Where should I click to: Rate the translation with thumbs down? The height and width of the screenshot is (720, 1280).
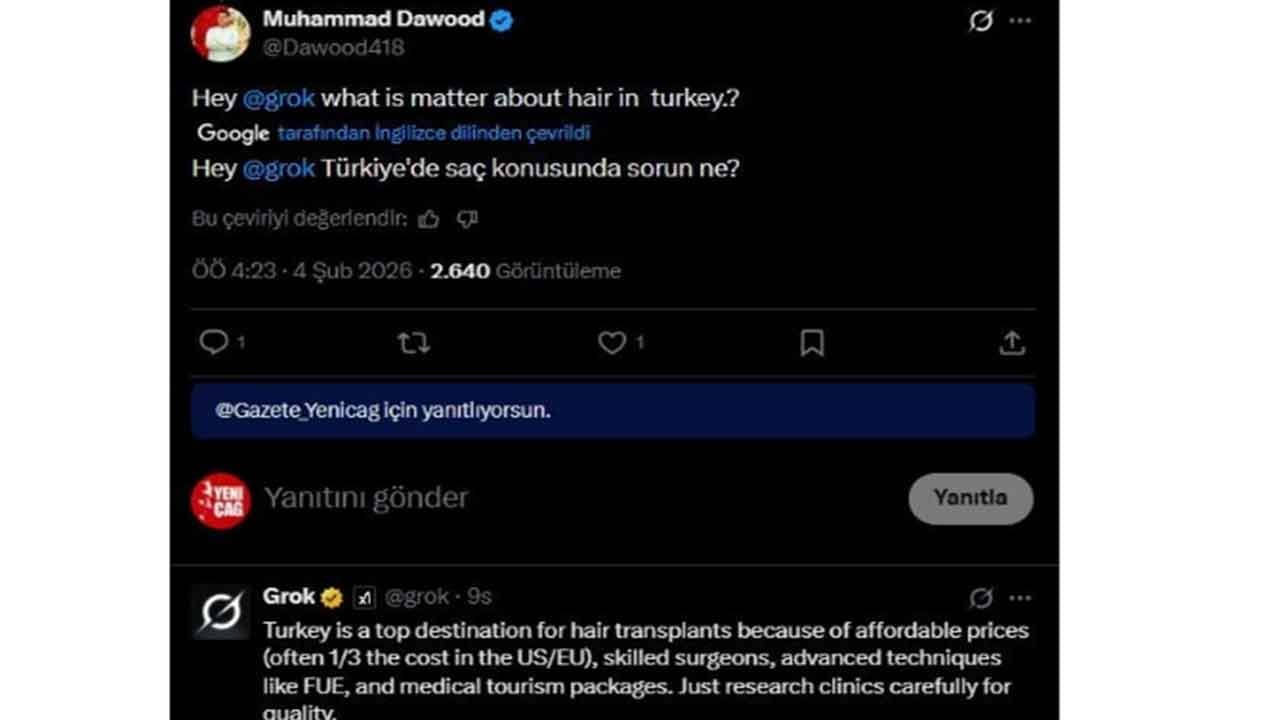pyautogui.click(x=467, y=218)
